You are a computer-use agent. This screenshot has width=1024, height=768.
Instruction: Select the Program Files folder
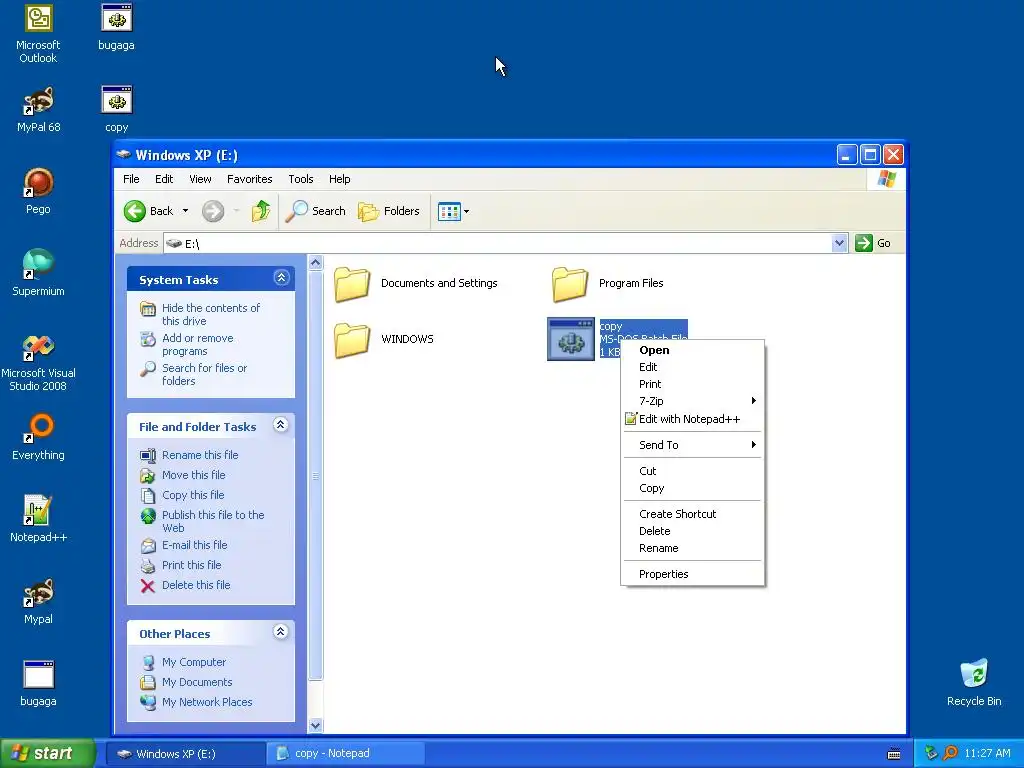tap(607, 283)
